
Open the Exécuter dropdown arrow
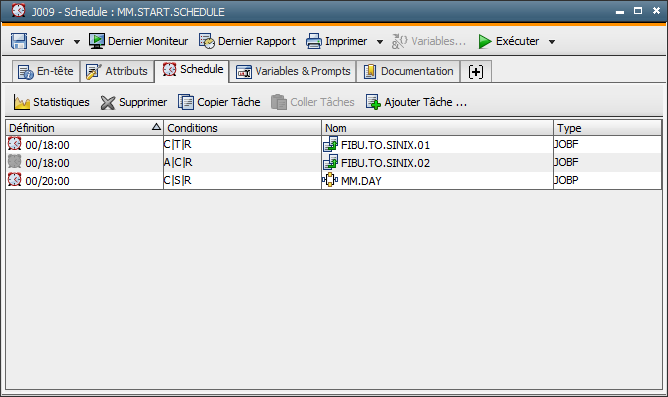tap(552, 42)
